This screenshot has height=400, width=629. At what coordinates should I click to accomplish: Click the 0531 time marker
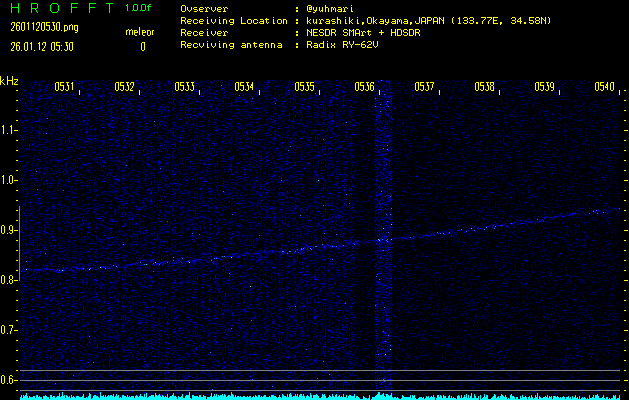pyautogui.click(x=64, y=87)
